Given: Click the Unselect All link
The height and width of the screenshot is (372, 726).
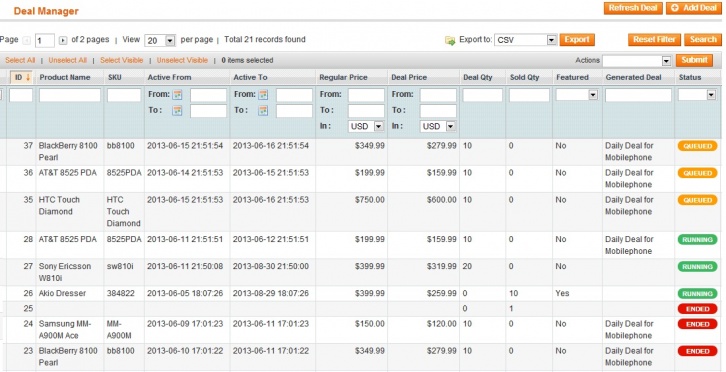Looking at the screenshot, I should pyautogui.click(x=68, y=60).
